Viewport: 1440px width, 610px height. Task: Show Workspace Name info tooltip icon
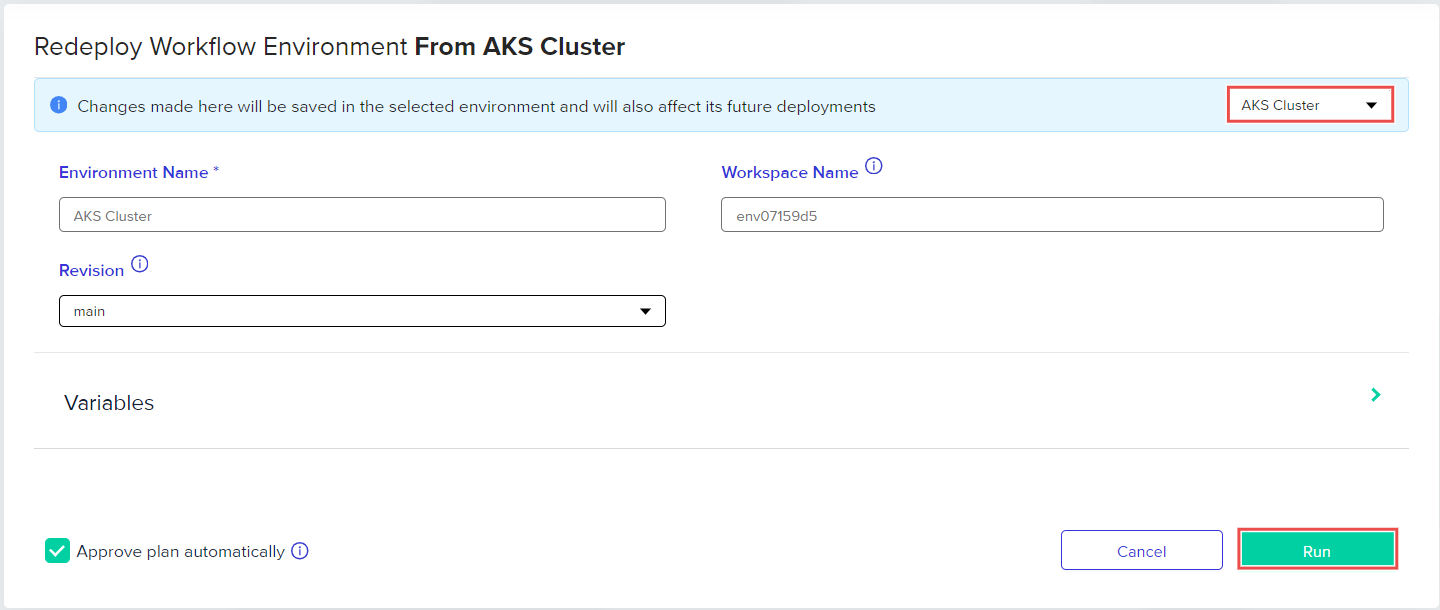(874, 167)
